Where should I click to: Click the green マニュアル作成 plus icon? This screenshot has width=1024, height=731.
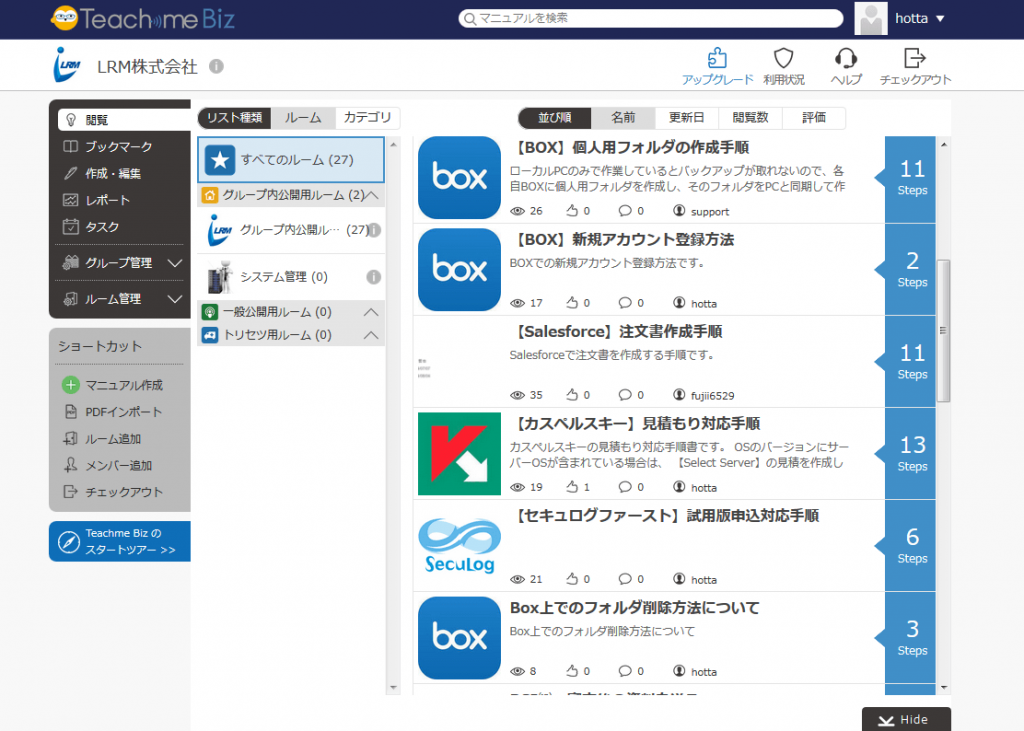[x=71, y=385]
